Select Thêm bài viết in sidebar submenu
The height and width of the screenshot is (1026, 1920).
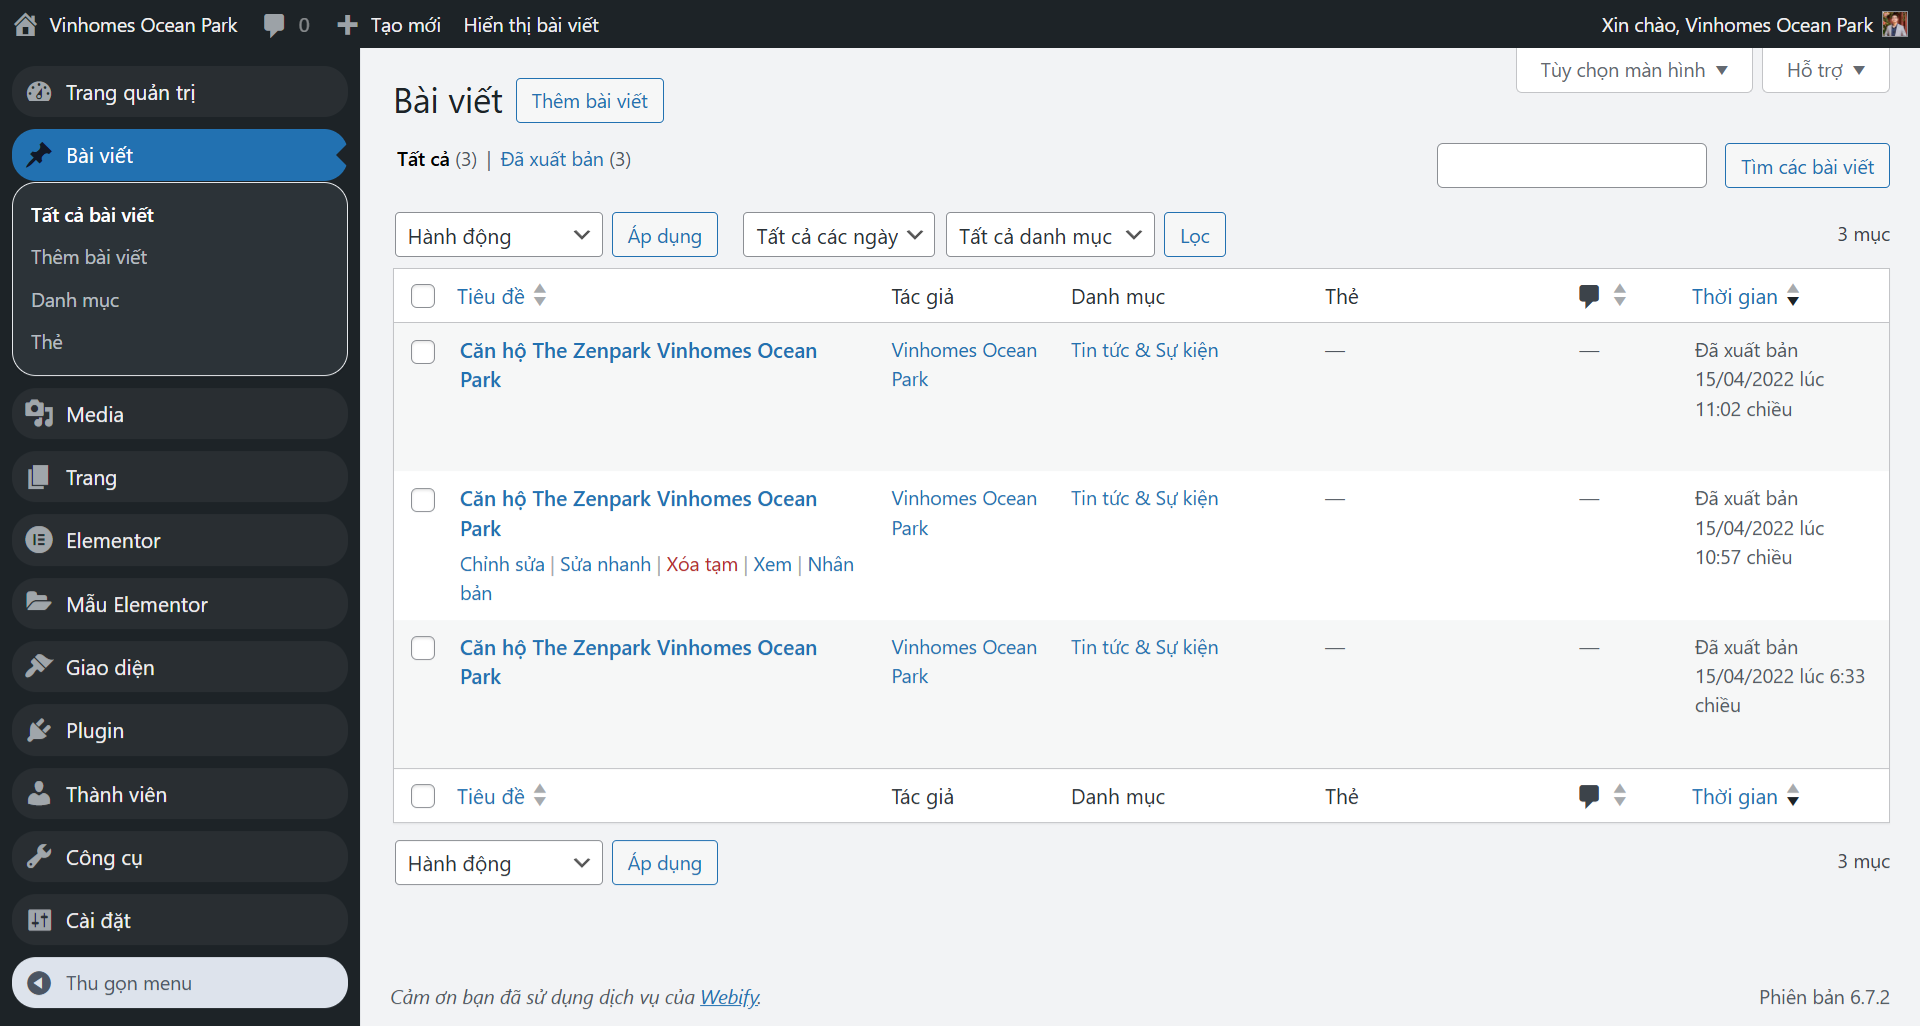(x=89, y=257)
